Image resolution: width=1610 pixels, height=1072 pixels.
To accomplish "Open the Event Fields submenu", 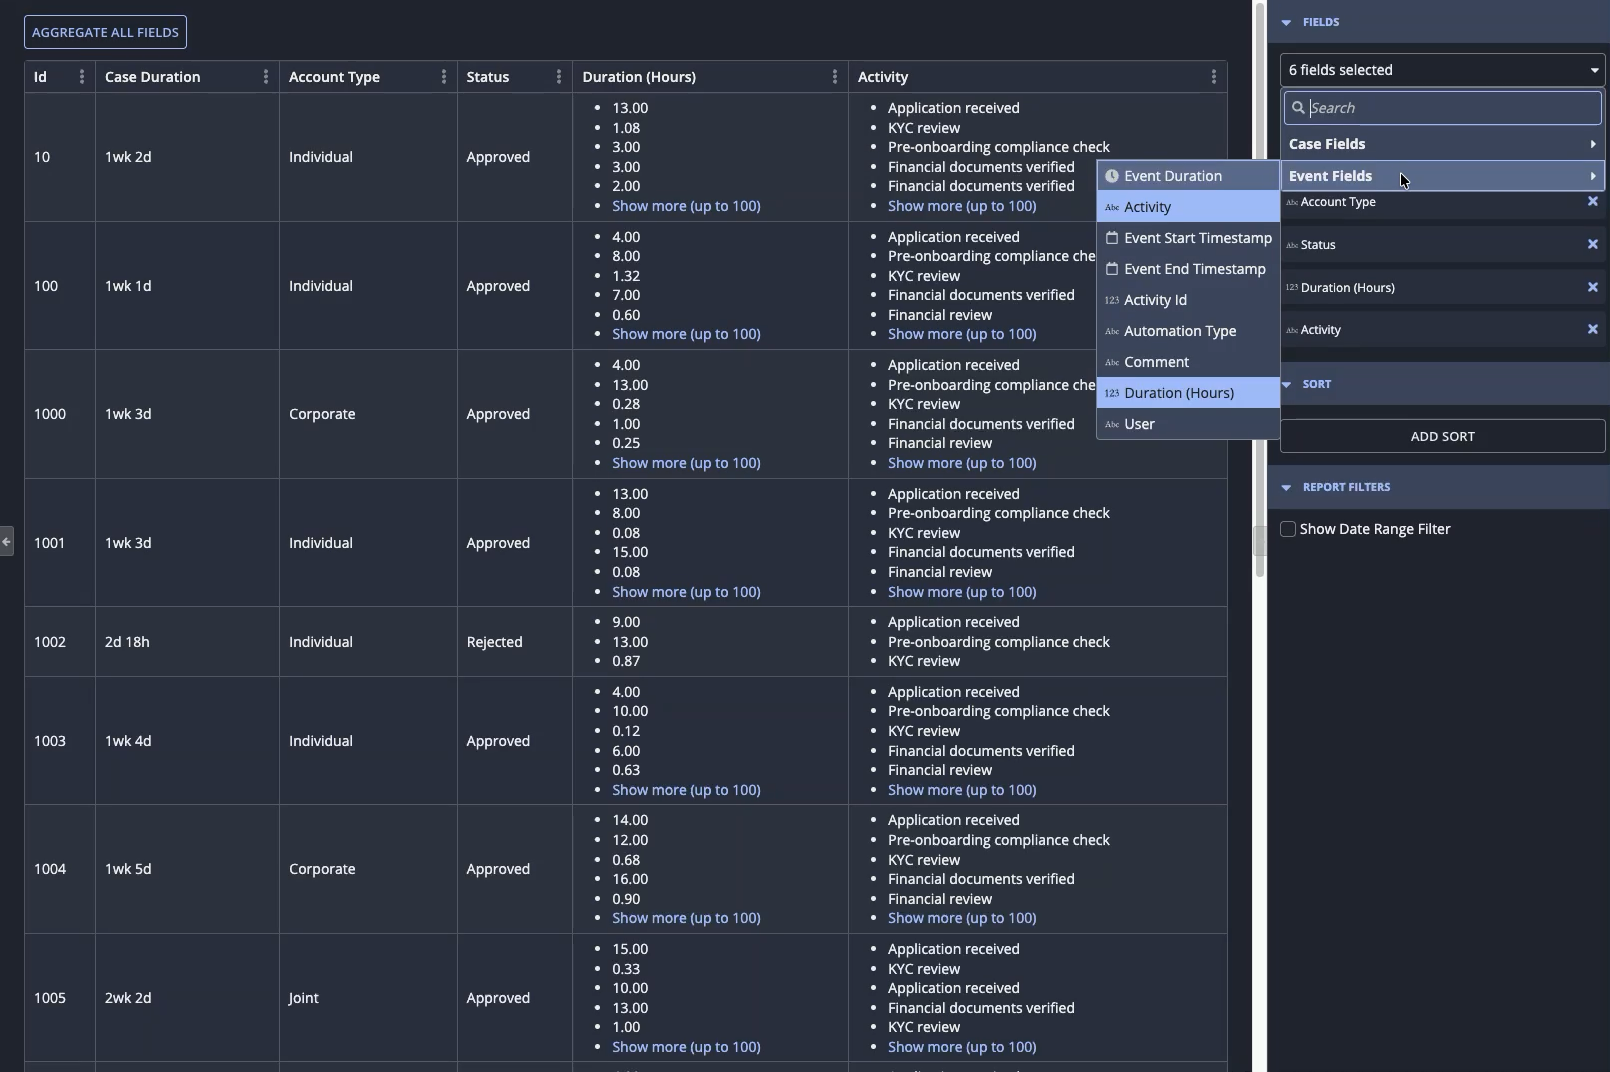I will coord(1442,176).
